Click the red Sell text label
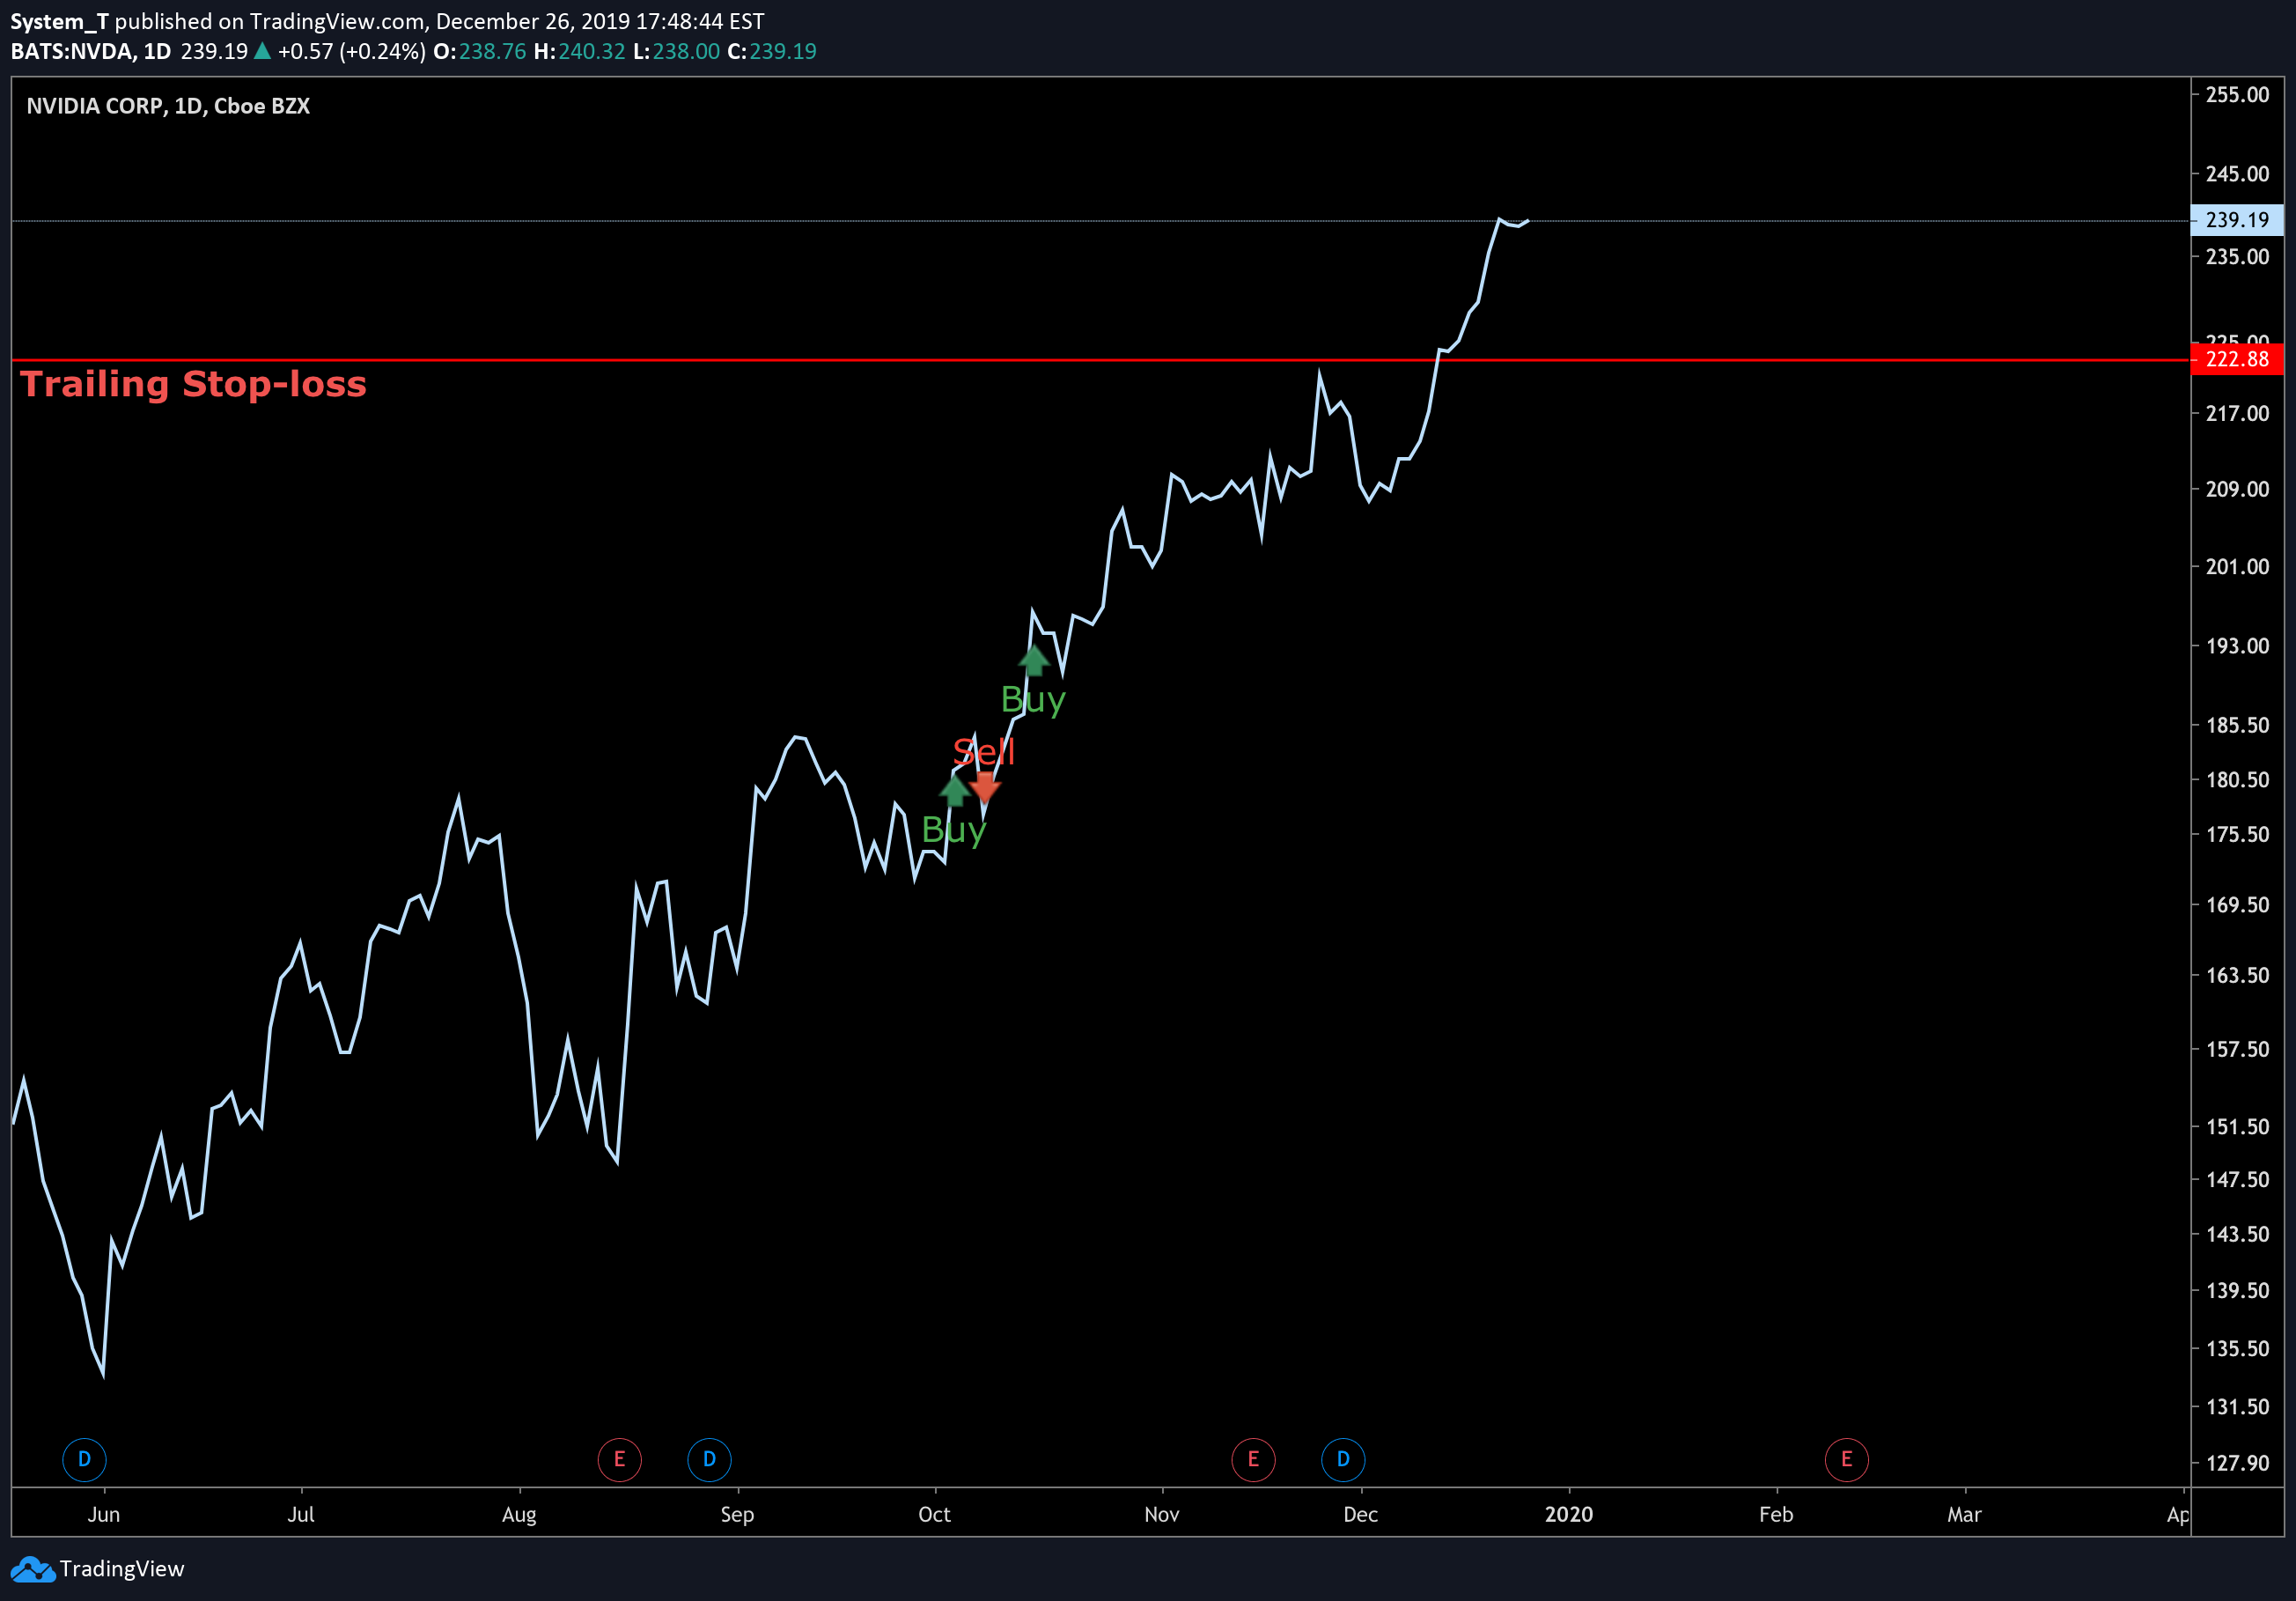2296x1601 pixels. 984,751
